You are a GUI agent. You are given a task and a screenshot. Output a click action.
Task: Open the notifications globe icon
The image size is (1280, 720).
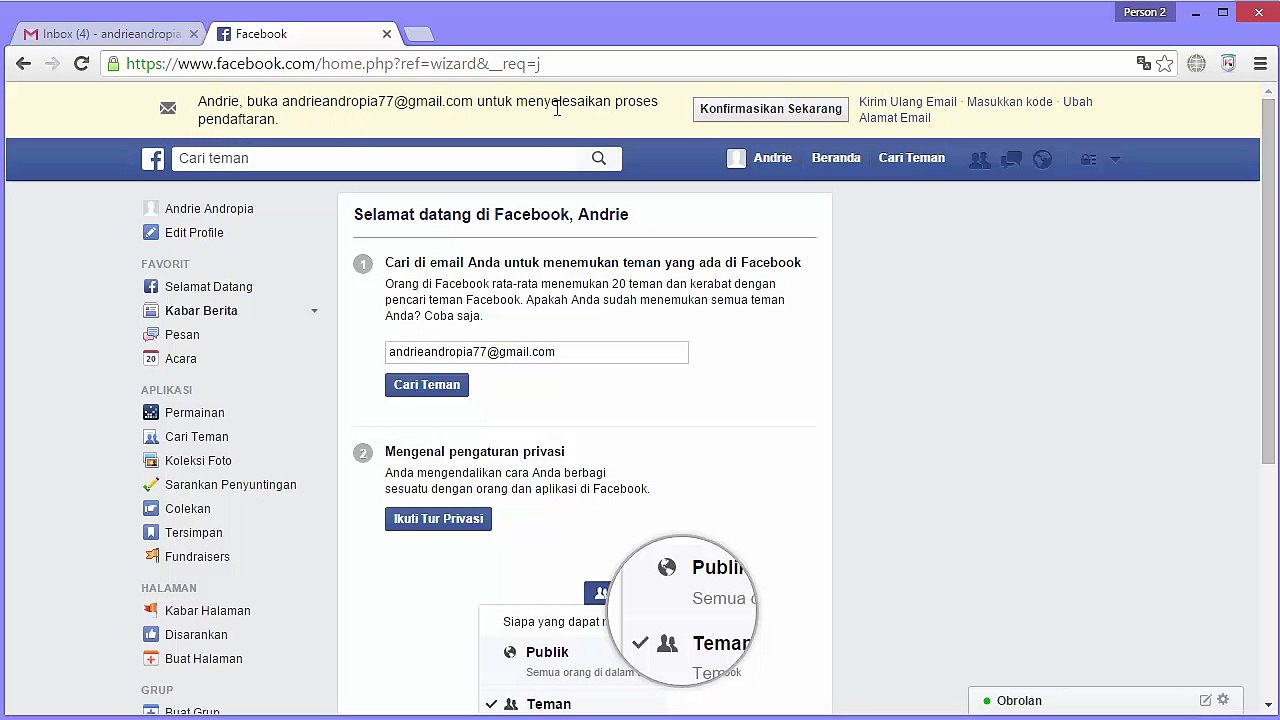pyautogui.click(x=1043, y=159)
